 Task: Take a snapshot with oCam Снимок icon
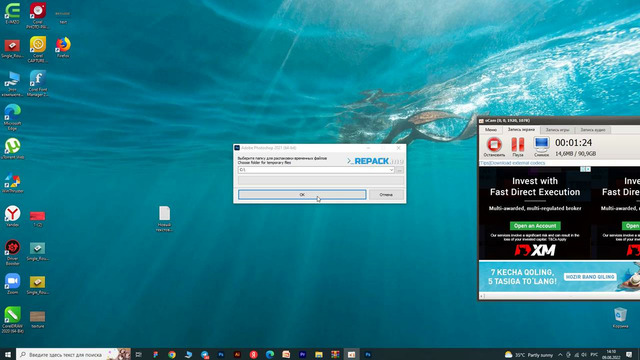pyautogui.click(x=541, y=147)
